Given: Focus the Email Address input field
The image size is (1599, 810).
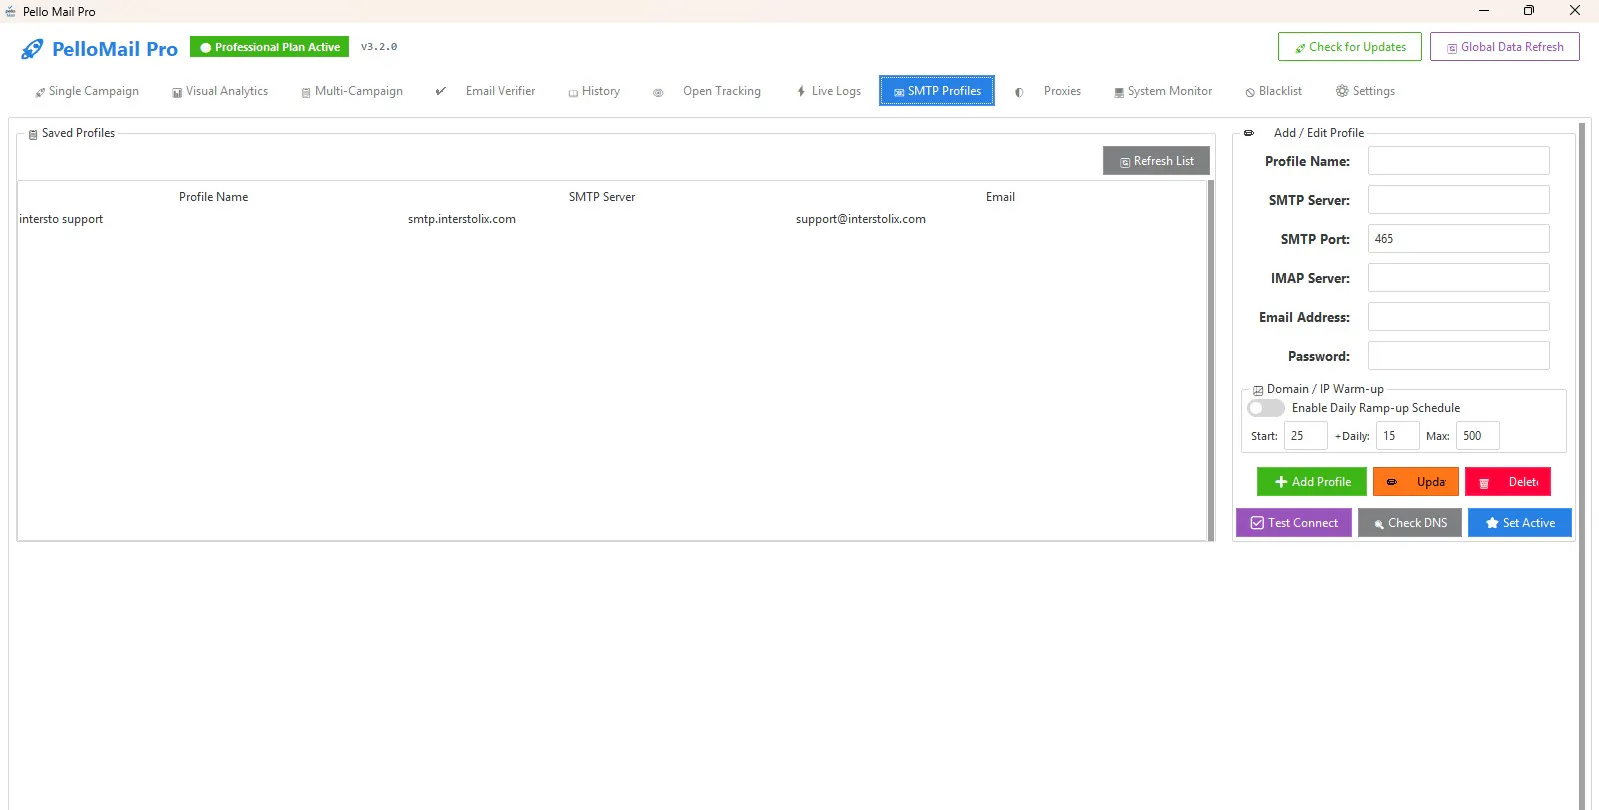Looking at the screenshot, I should [x=1458, y=317].
